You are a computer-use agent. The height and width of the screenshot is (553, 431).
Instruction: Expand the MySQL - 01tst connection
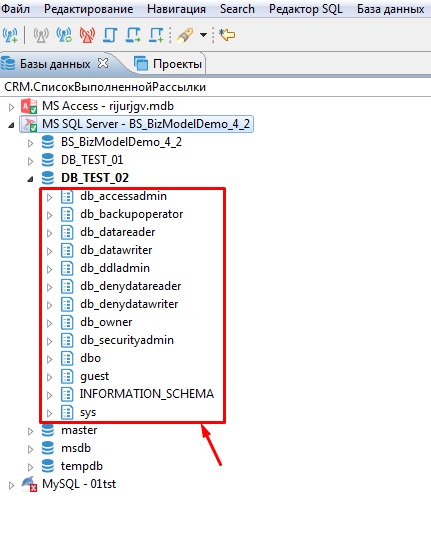pyautogui.click(x=11, y=485)
